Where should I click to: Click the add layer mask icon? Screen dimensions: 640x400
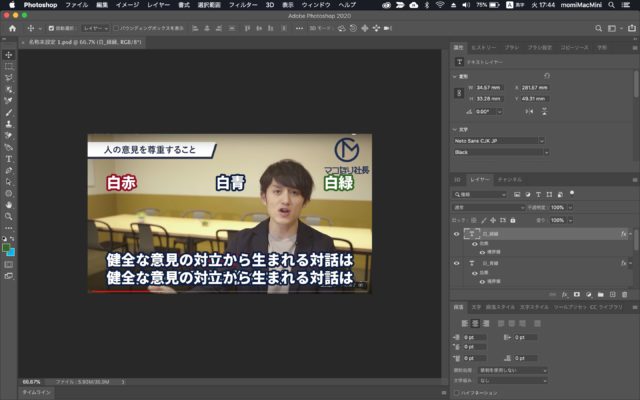coord(577,294)
